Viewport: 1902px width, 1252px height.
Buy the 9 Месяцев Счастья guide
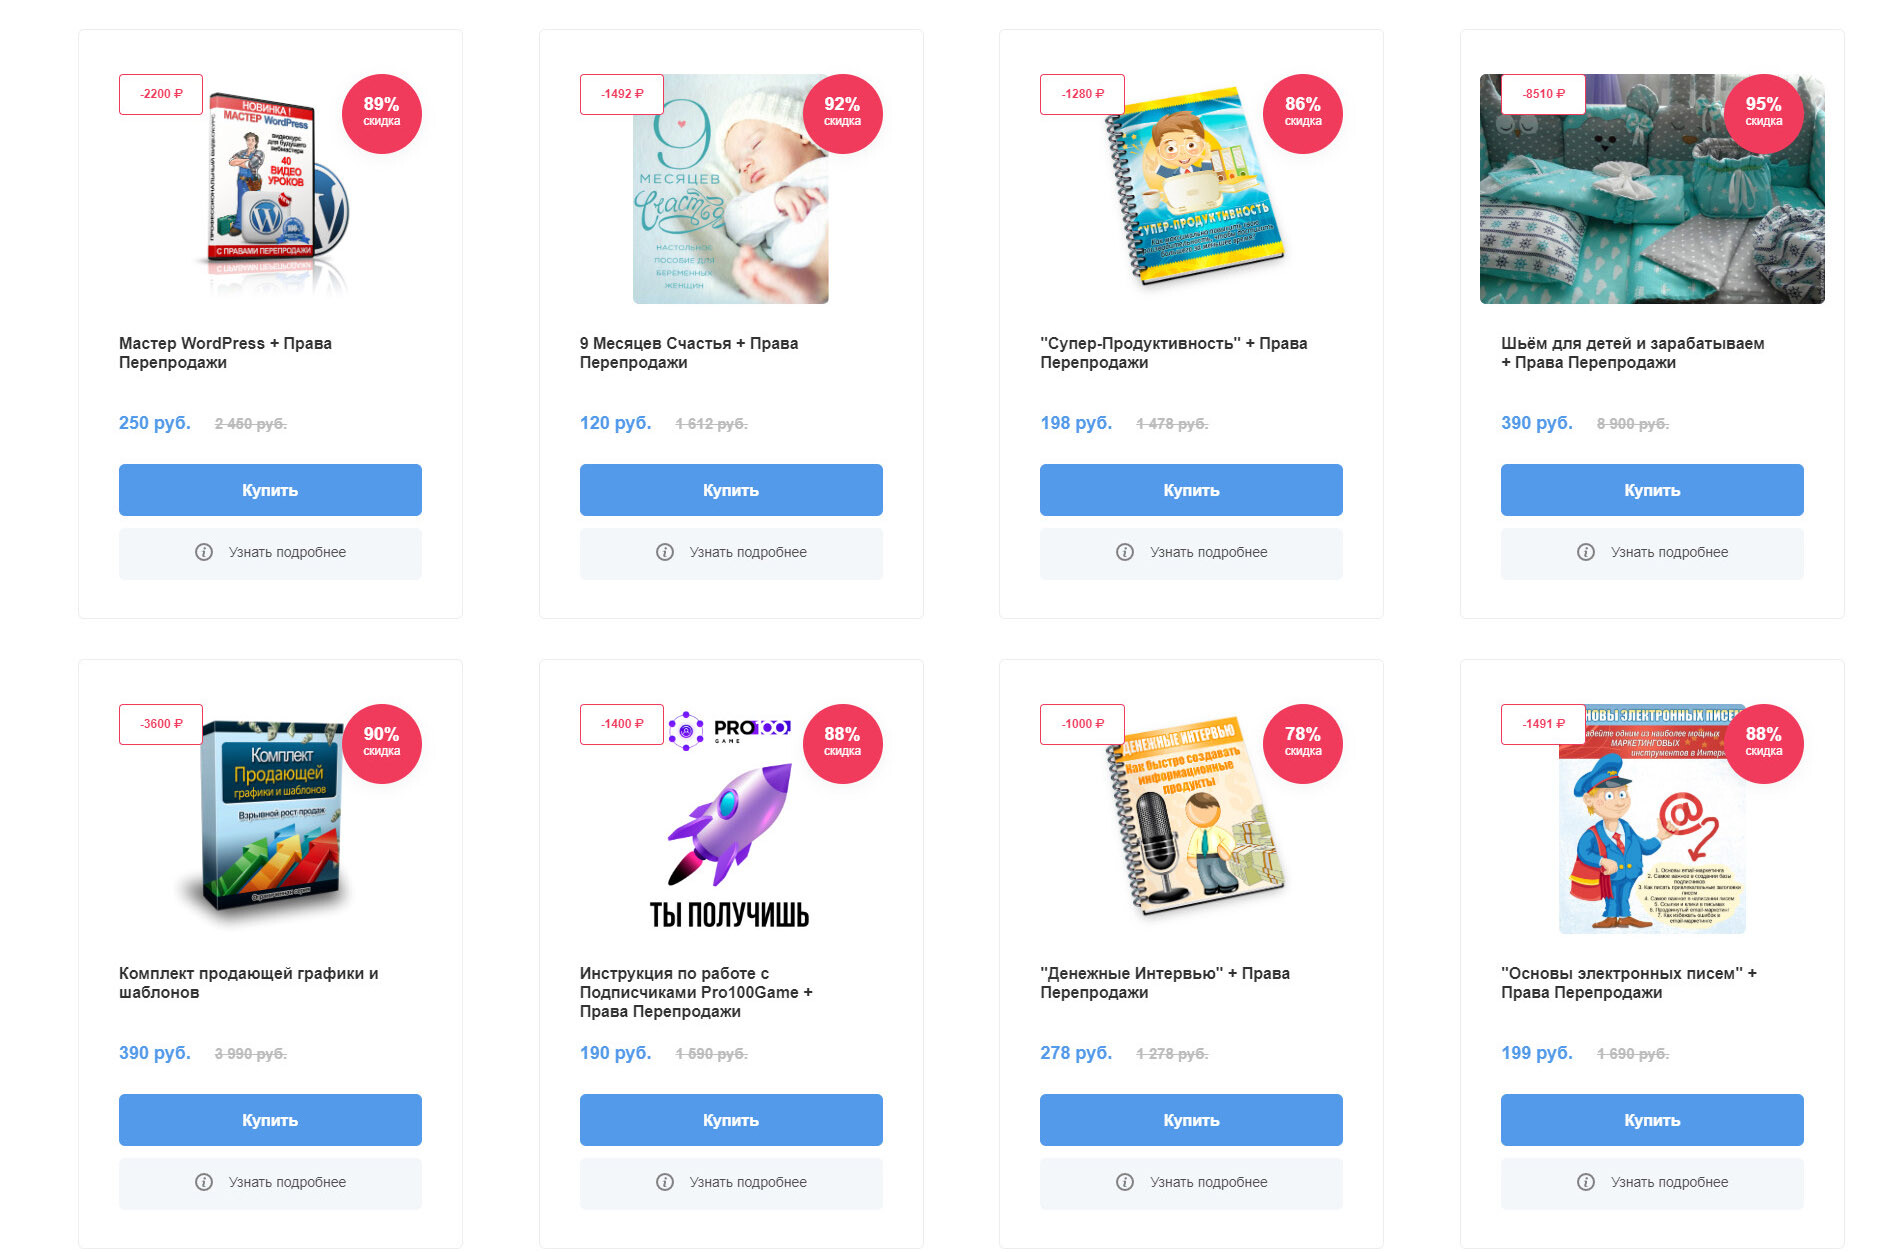tap(731, 490)
